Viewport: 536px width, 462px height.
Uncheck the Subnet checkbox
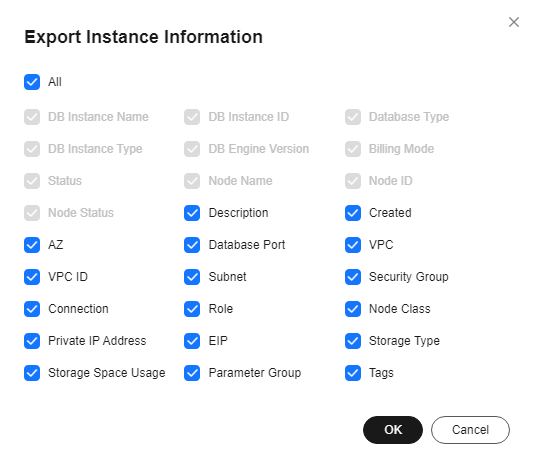tap(192, 277)
